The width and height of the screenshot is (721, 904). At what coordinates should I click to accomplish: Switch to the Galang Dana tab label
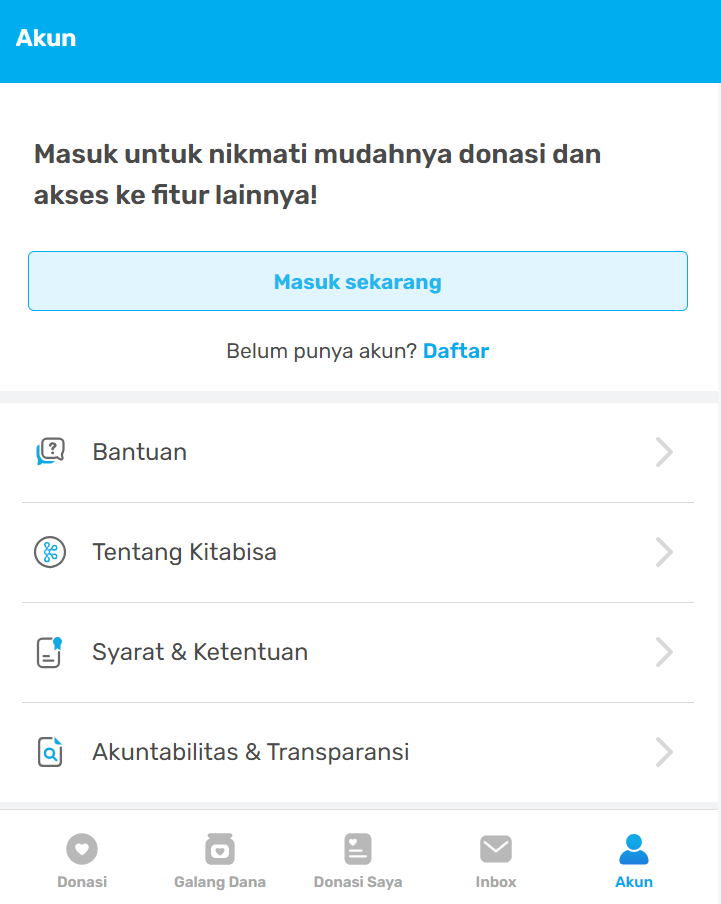(x=220, y=882)
